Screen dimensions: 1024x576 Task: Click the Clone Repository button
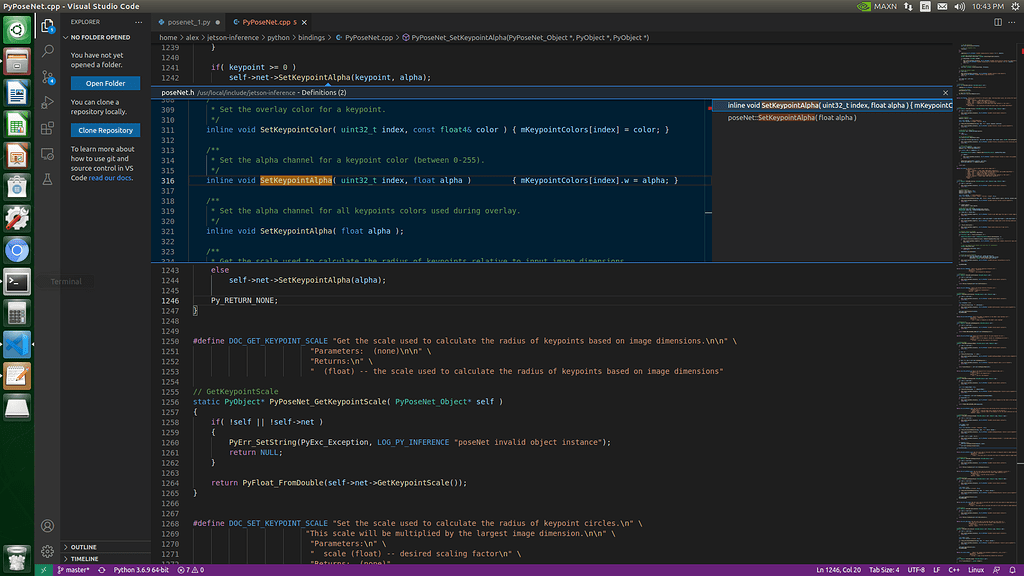click(105, 130)
